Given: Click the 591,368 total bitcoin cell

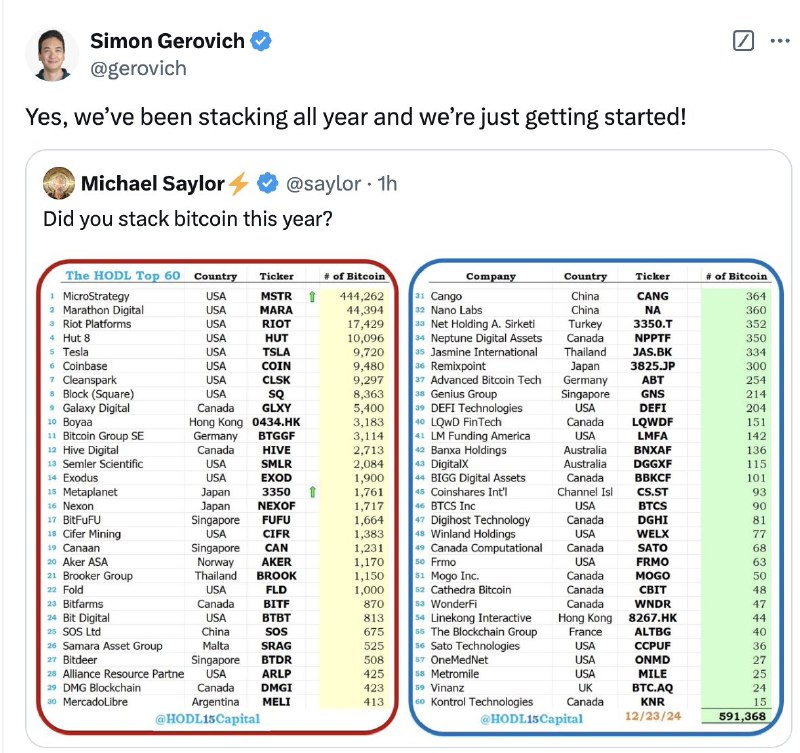Looking at the screenshot, I should tap(742, 716).
